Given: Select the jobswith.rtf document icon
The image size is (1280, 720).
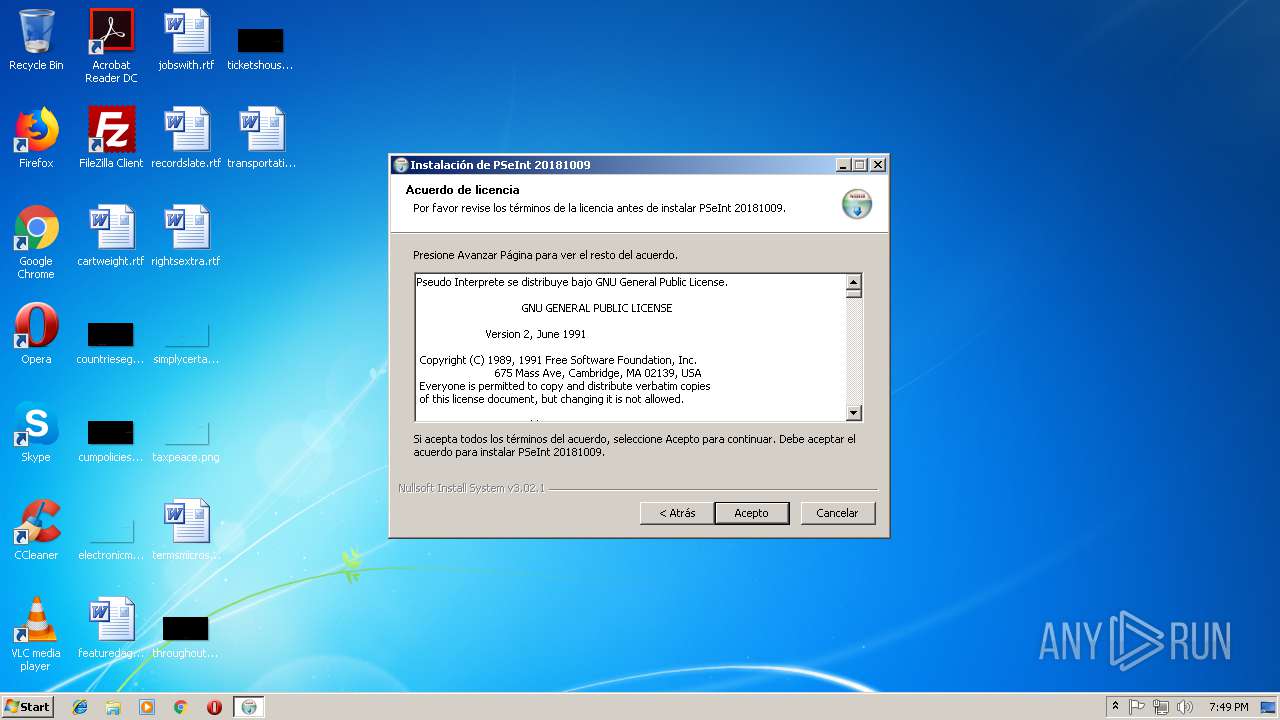Looking at the screenshot, I should point(186,40).
